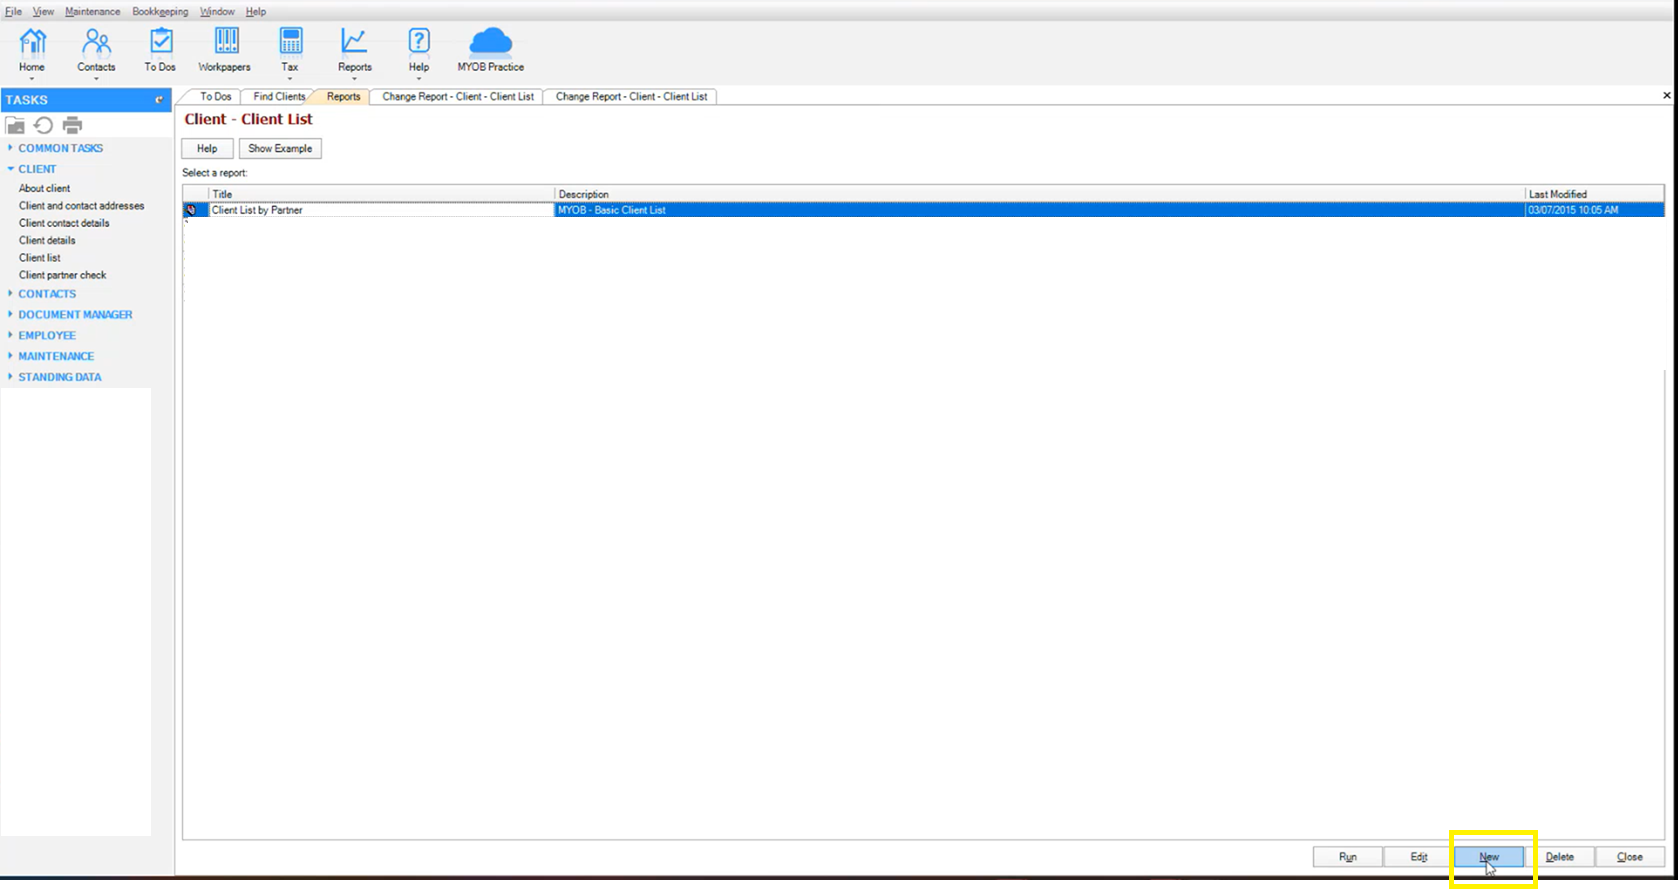Click the print icon in Tasks panel
The height and width of the screenshot is (896, 1678).
72,125
